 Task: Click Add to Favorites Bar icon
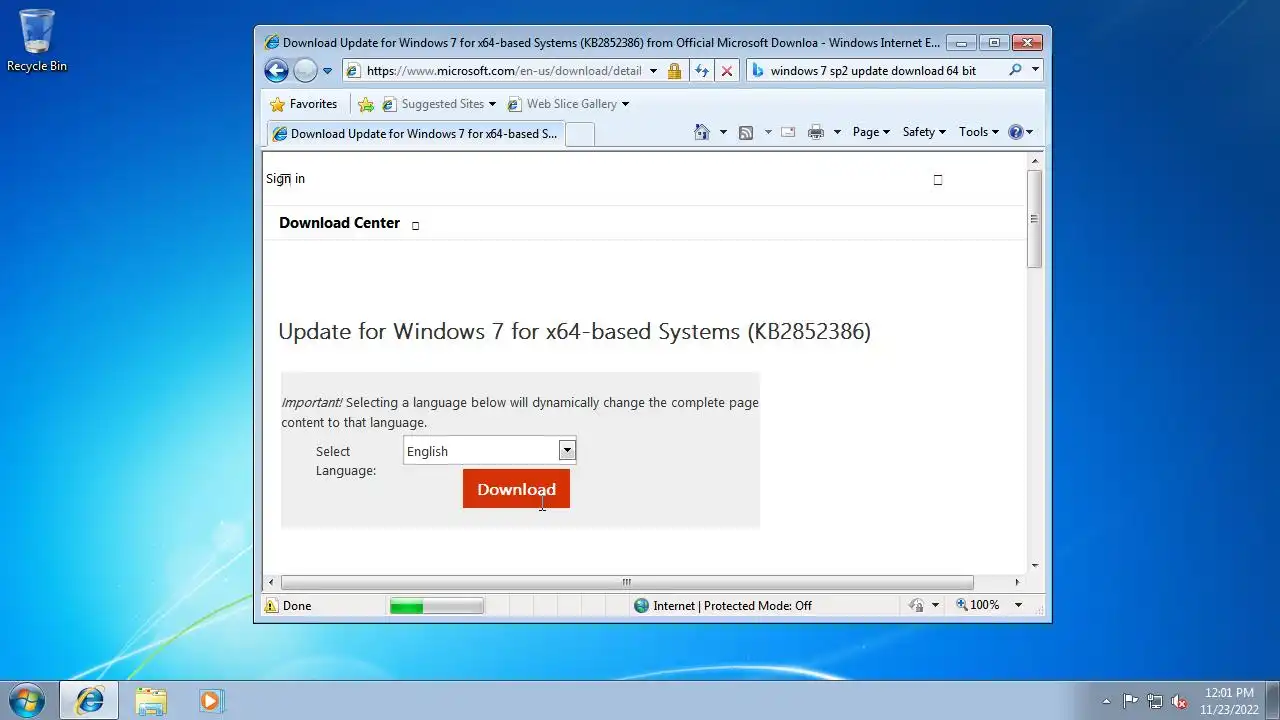pos(366,104)
